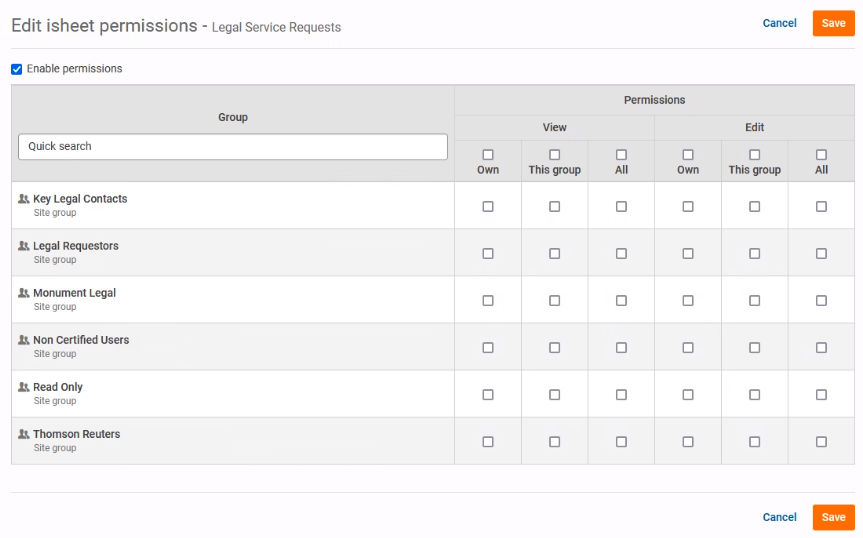Viewport: 863px width, 538px height.
Task: Tick Edit This group for Read Only
Action: click(754, 394)
